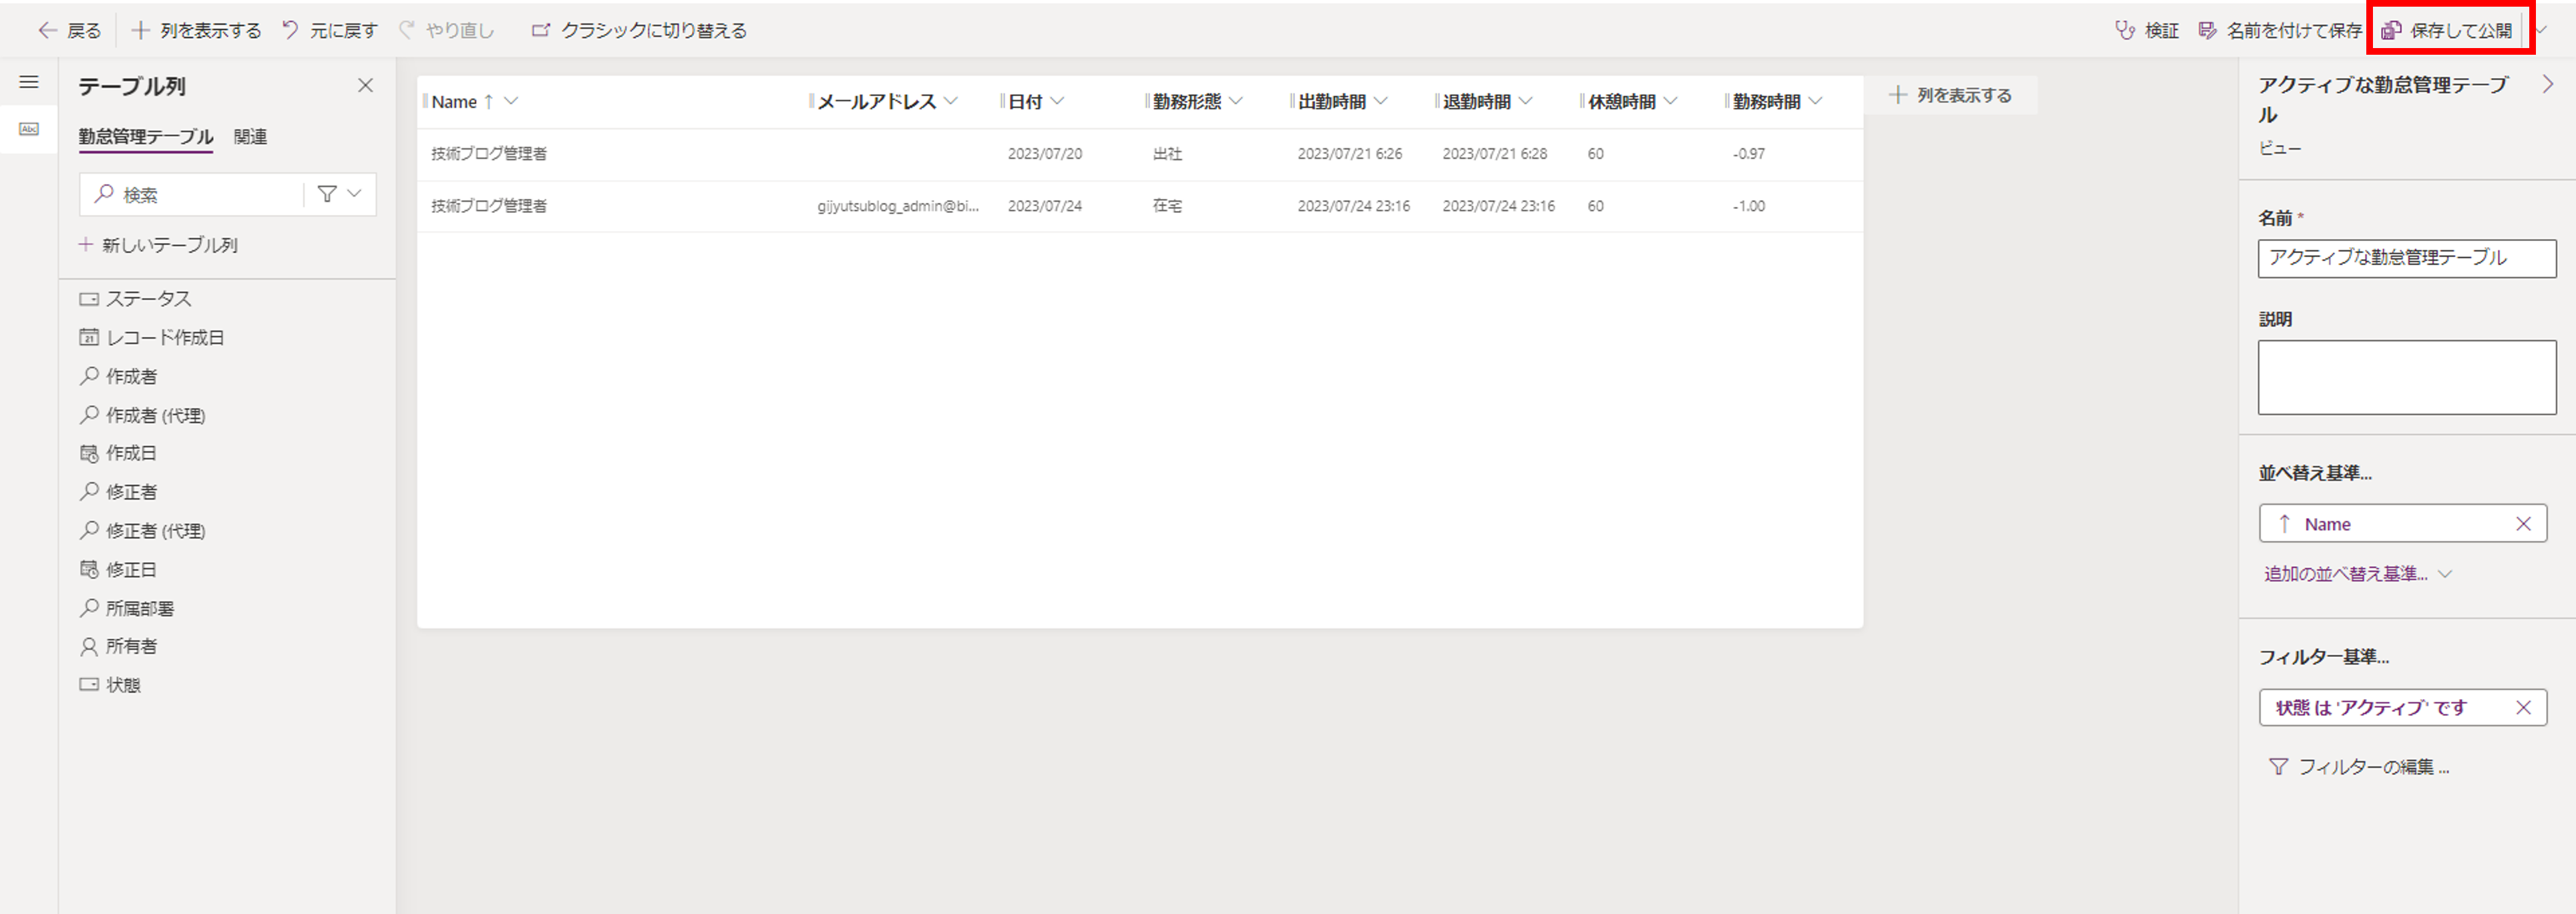Click the hamburger menu icon
Image resolution: width=2576 pixels, height=914 pixels.
coord(29,82)
